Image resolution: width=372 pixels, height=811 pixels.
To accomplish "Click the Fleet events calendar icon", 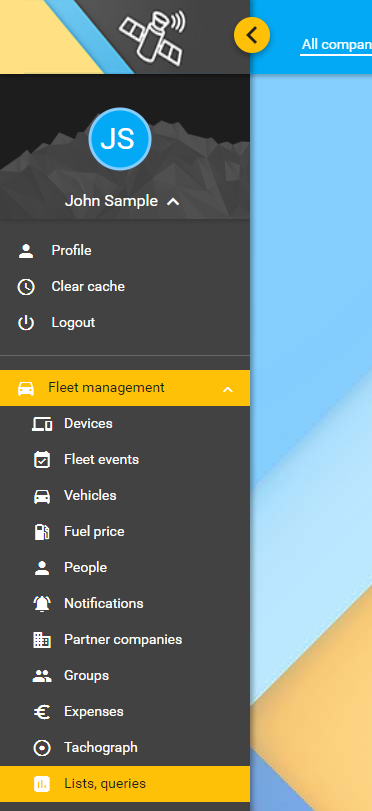I will point(42,460).
